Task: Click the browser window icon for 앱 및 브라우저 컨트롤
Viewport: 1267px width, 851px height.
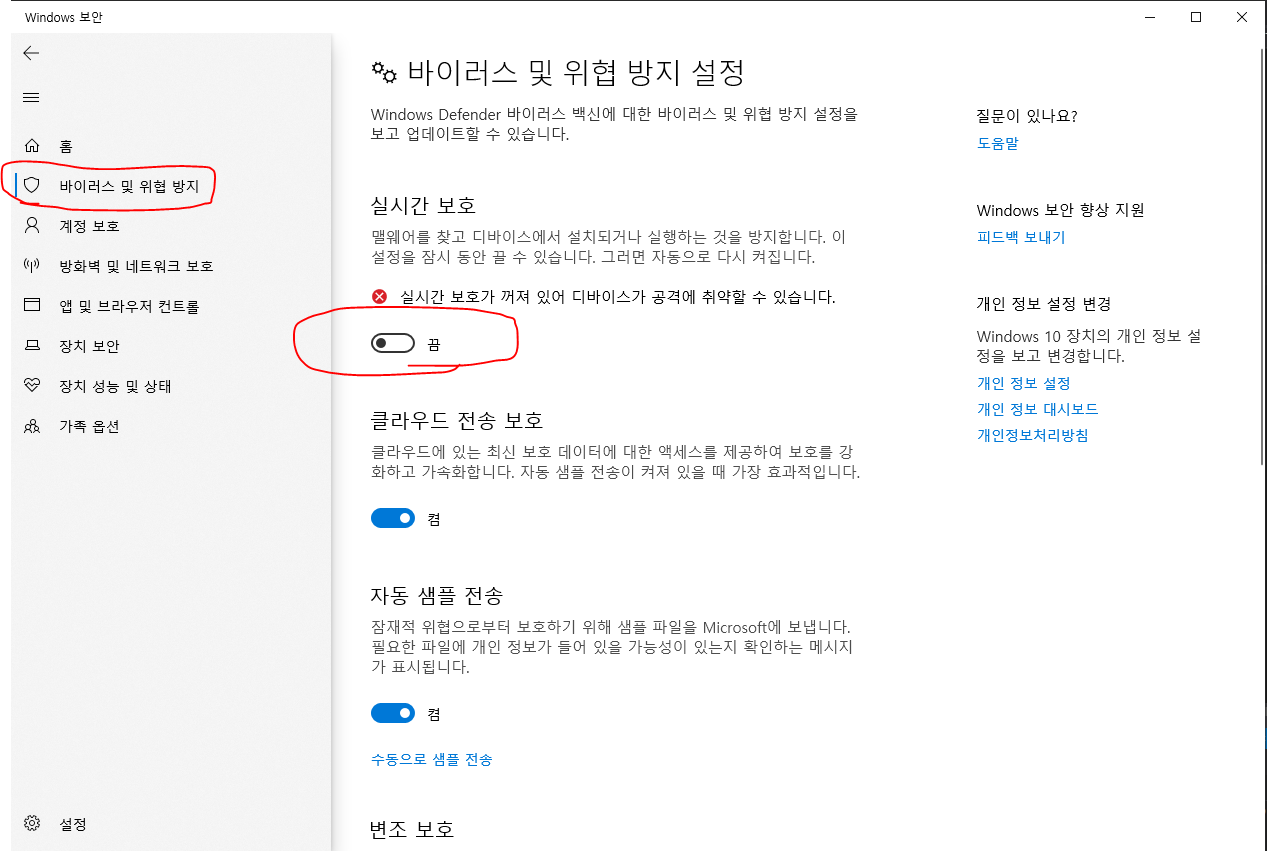Action: 32,306
